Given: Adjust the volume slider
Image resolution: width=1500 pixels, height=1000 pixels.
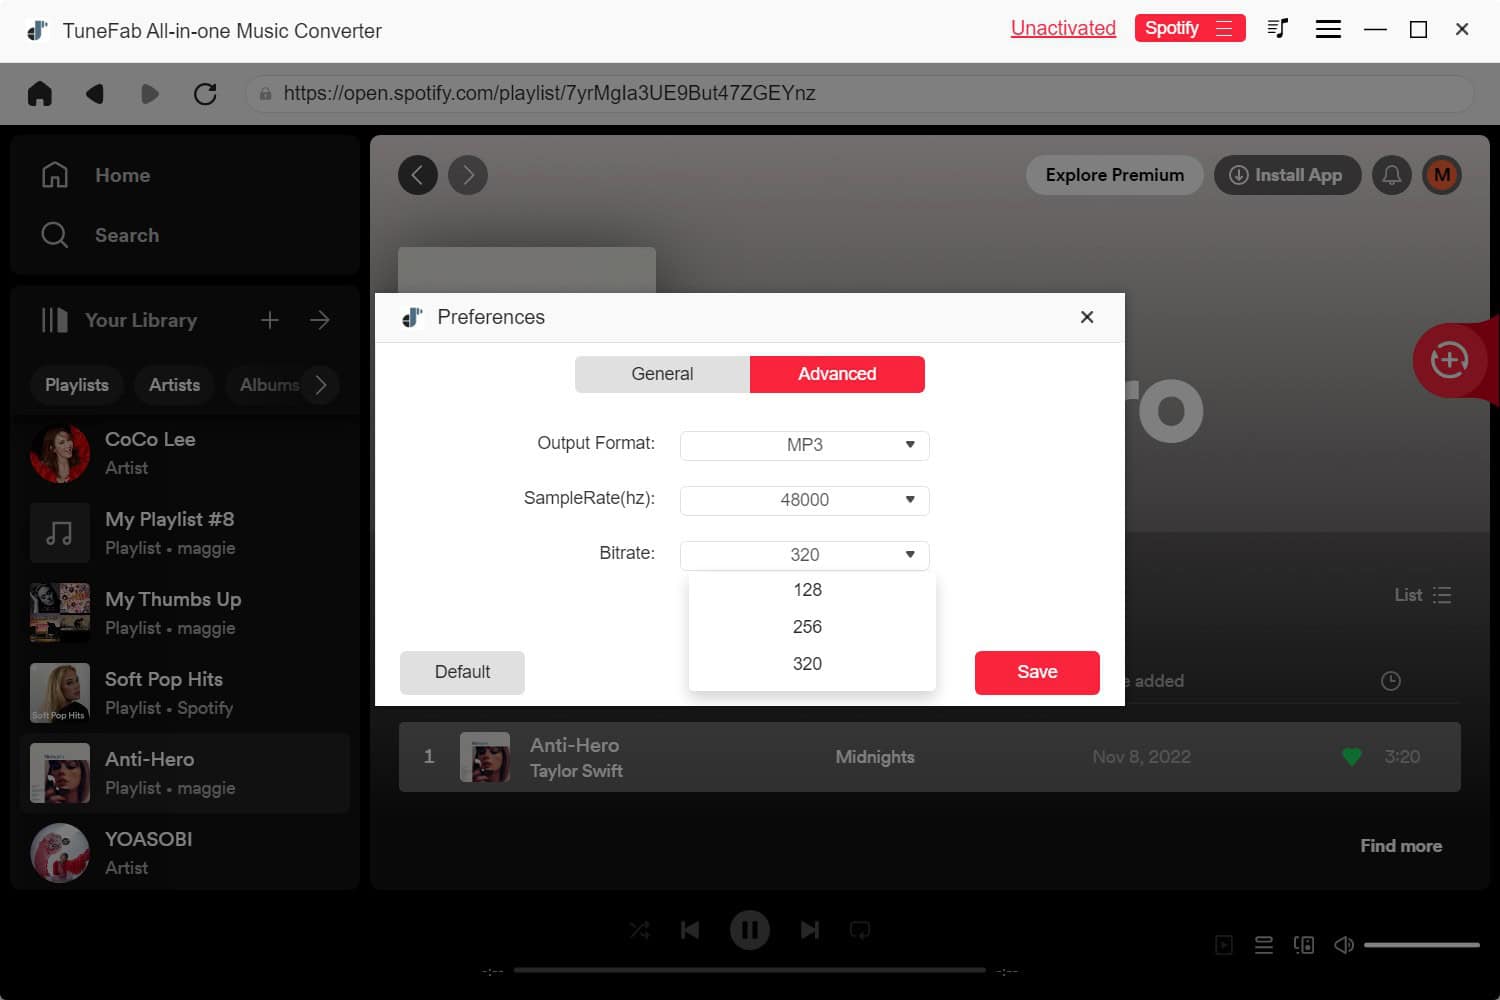Looking at the screenshot, I should click(1420, 944).
